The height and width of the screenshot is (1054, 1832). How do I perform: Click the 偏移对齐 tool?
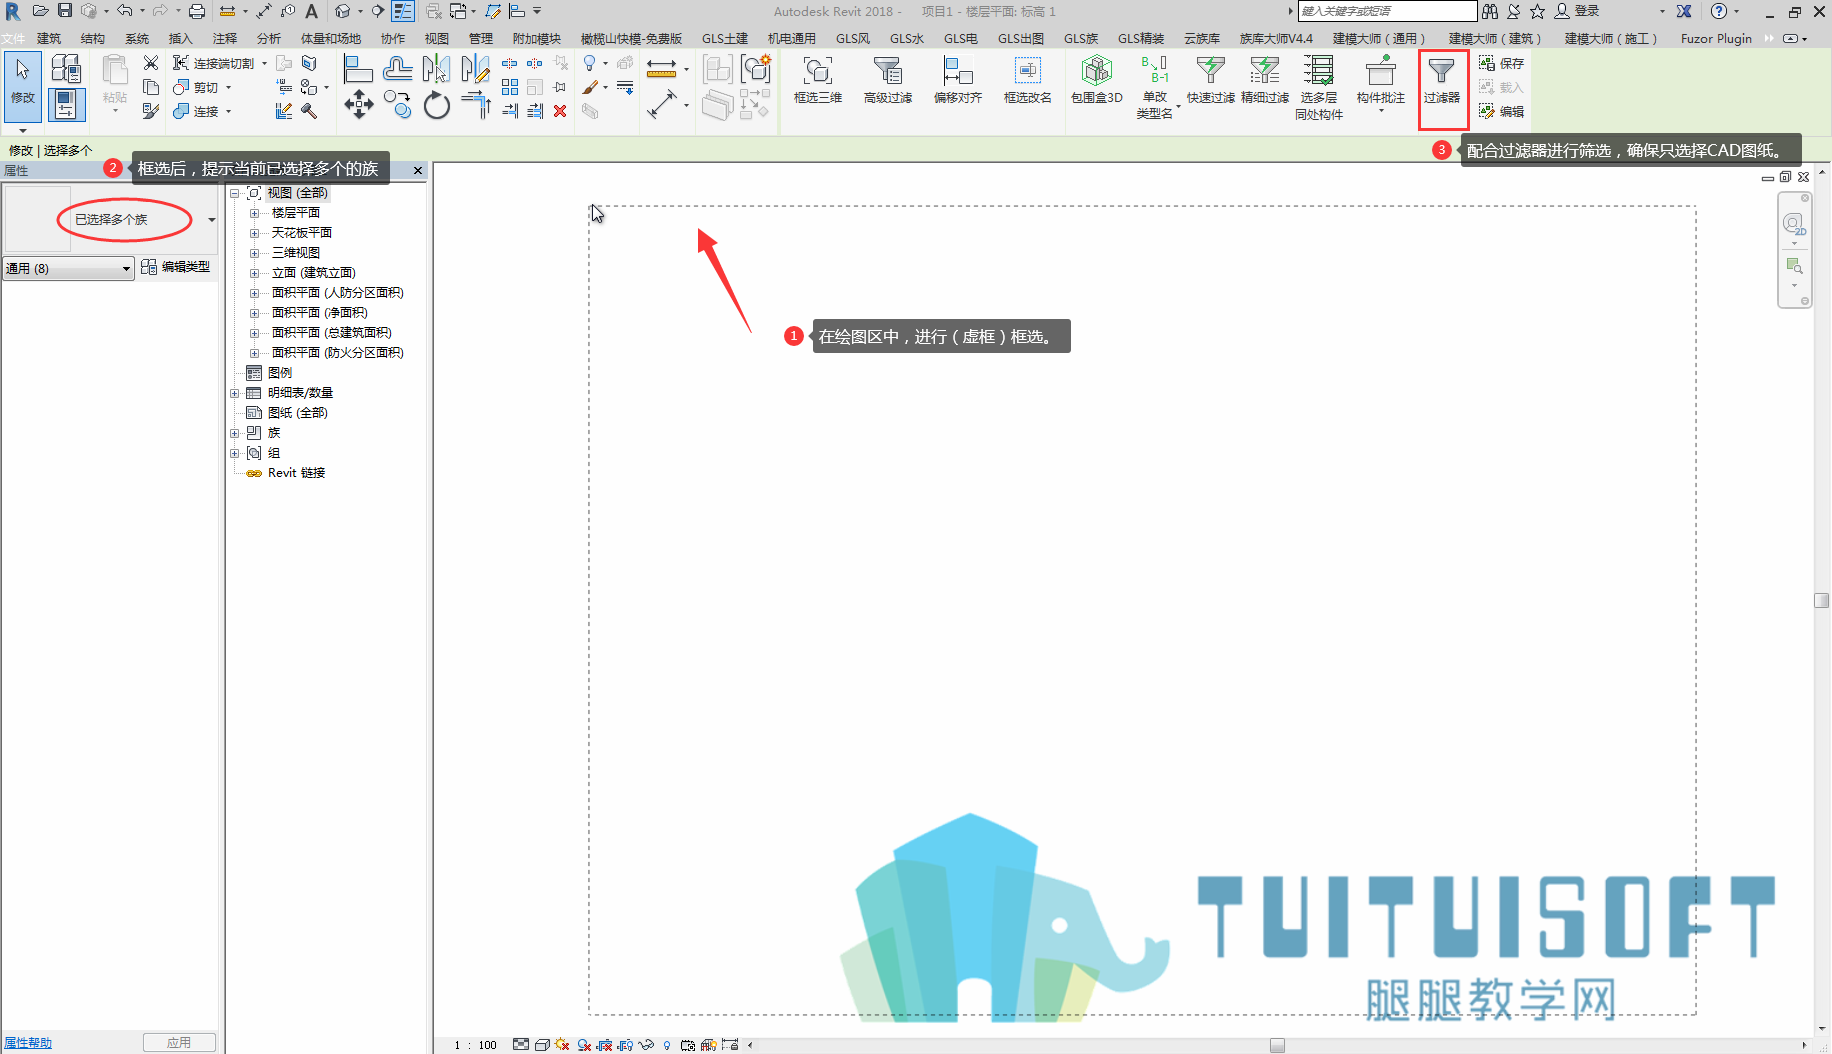(x=958, y=80)
